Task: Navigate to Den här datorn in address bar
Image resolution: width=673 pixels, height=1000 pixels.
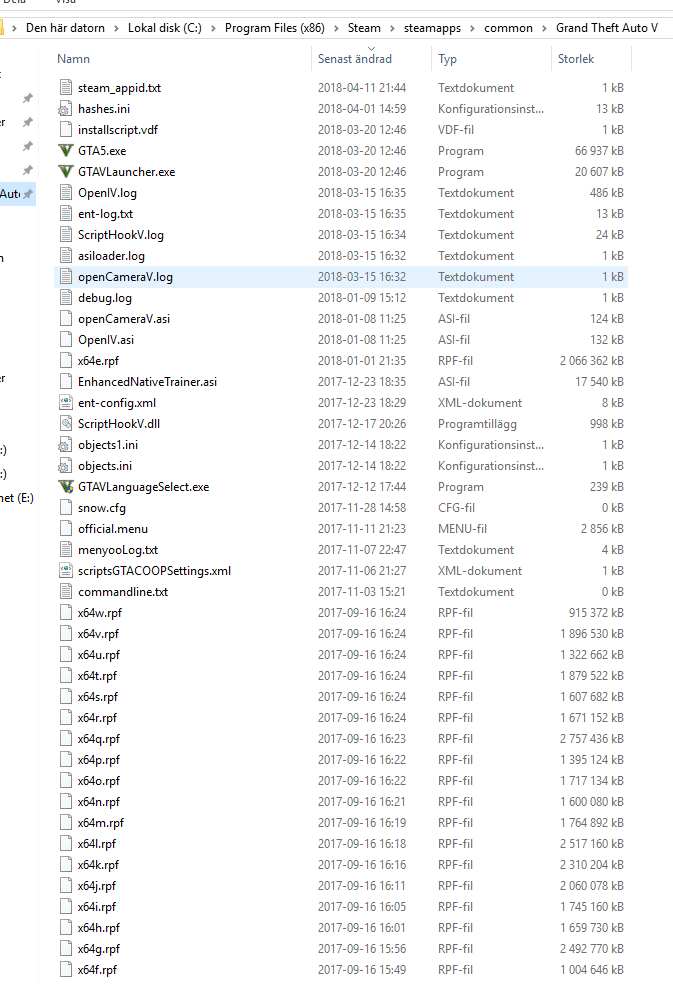Action: (x=66, y=28)
